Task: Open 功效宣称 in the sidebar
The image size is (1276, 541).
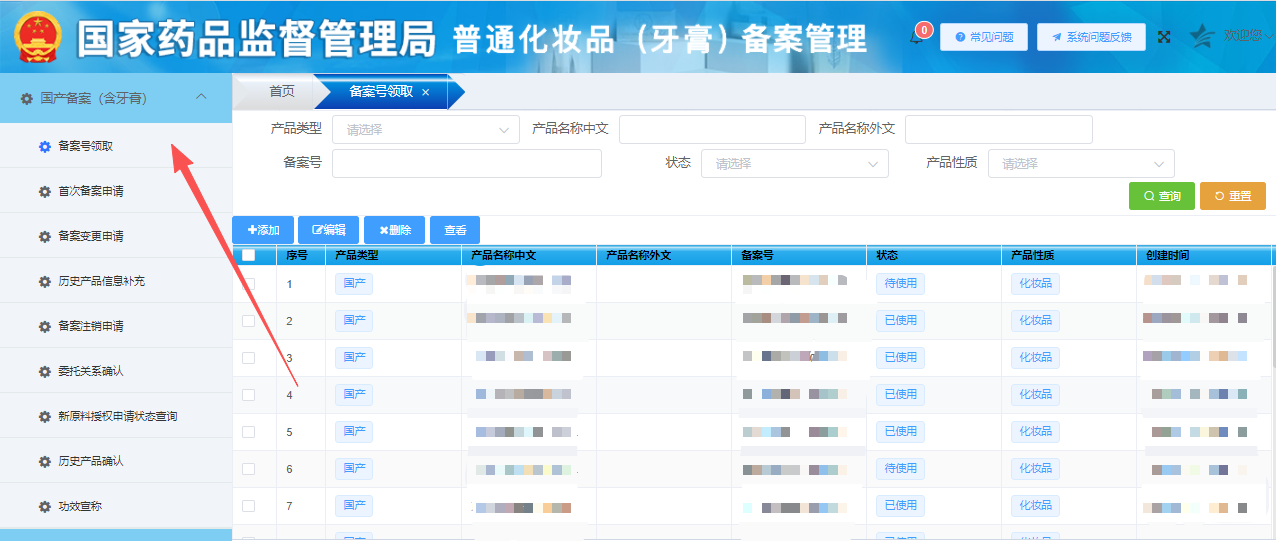Action: [x=116, y=506]
